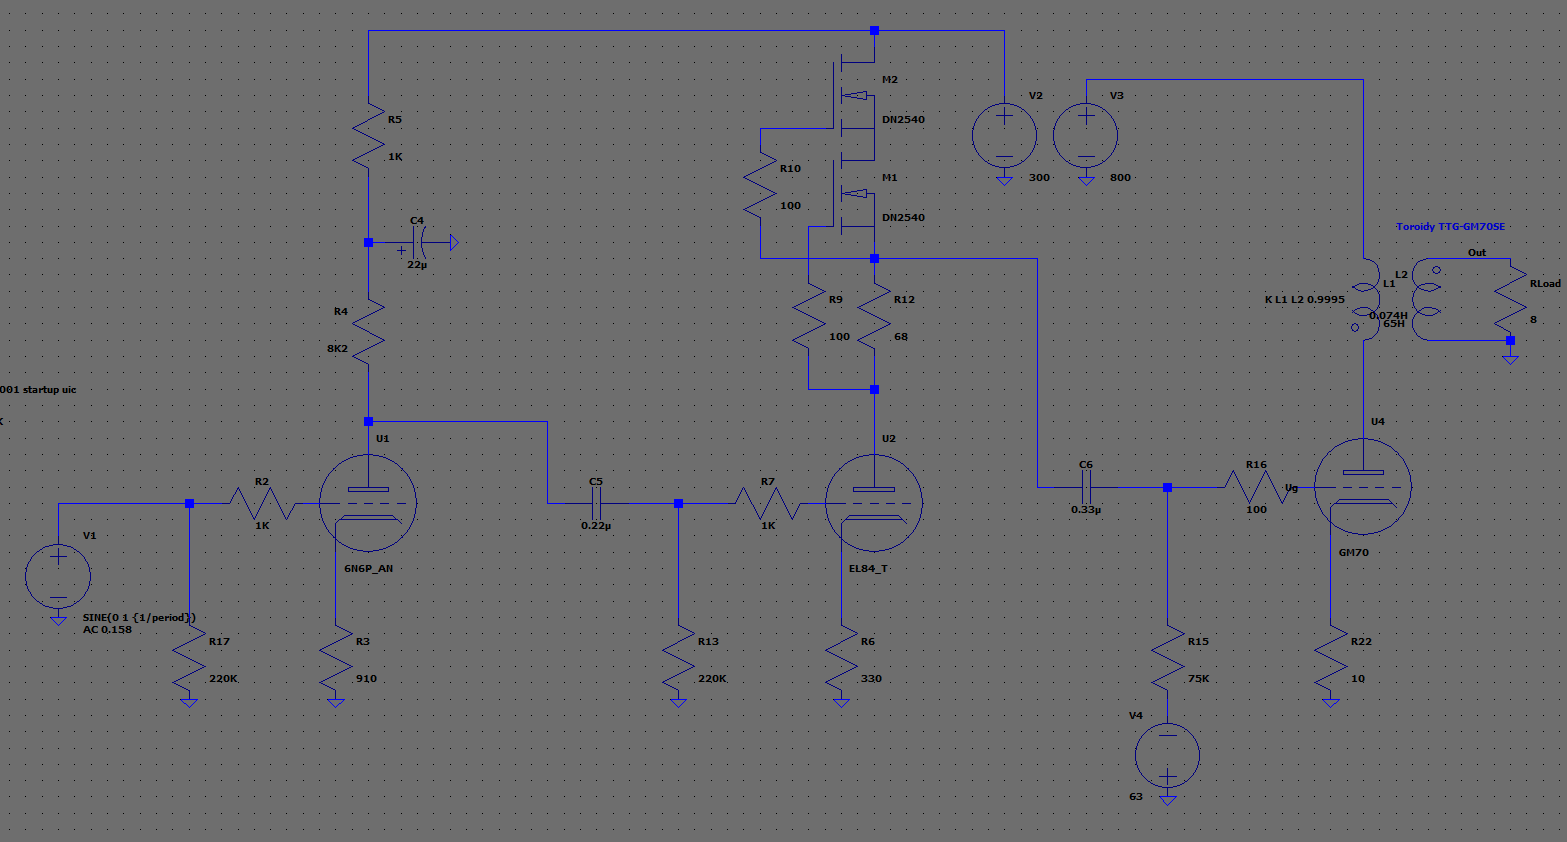Click the Out net label
This screenshot has height=842, width=1567.
coord(1477,253)
